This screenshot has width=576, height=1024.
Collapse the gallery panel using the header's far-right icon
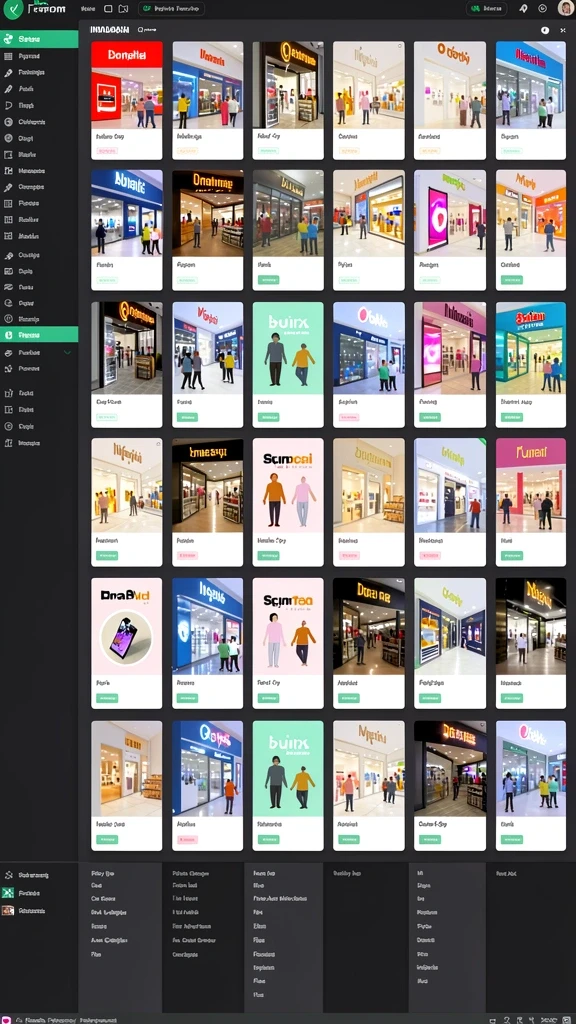(563, 30)
